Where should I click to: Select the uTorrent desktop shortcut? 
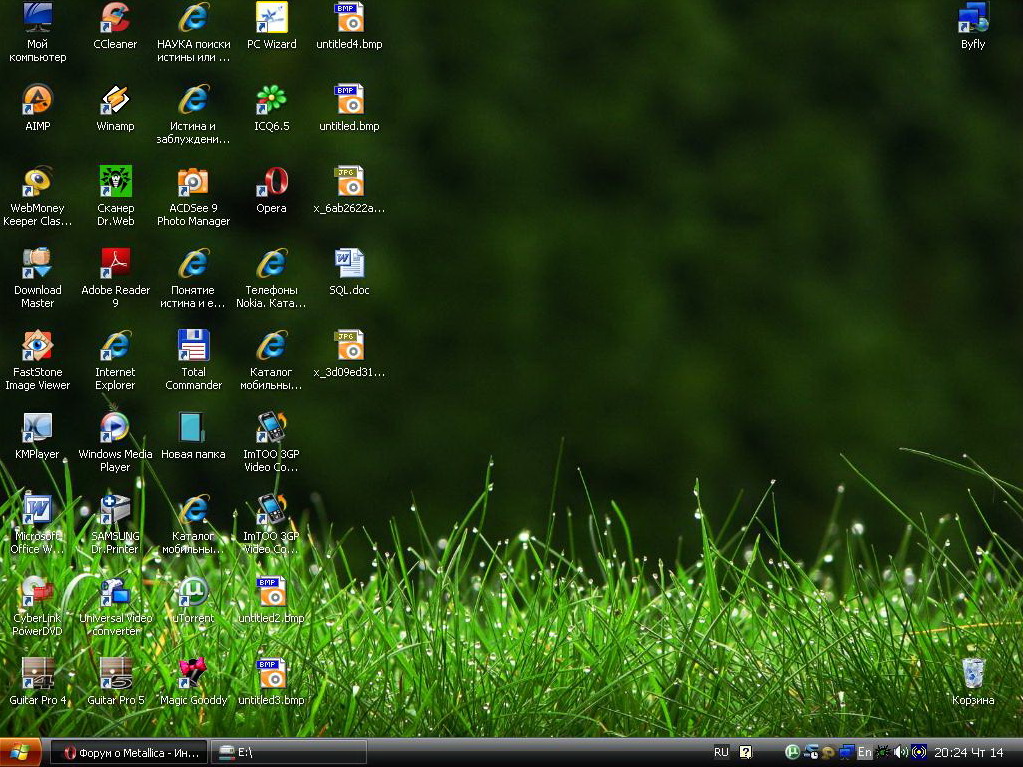click(193, 592)
